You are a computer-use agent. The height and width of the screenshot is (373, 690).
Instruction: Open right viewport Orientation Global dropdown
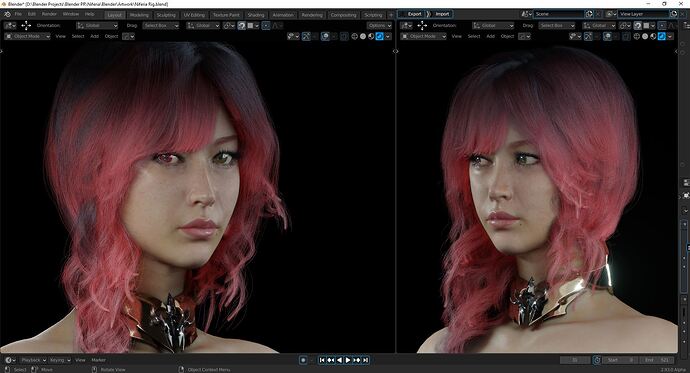click(x=493, y=26)
